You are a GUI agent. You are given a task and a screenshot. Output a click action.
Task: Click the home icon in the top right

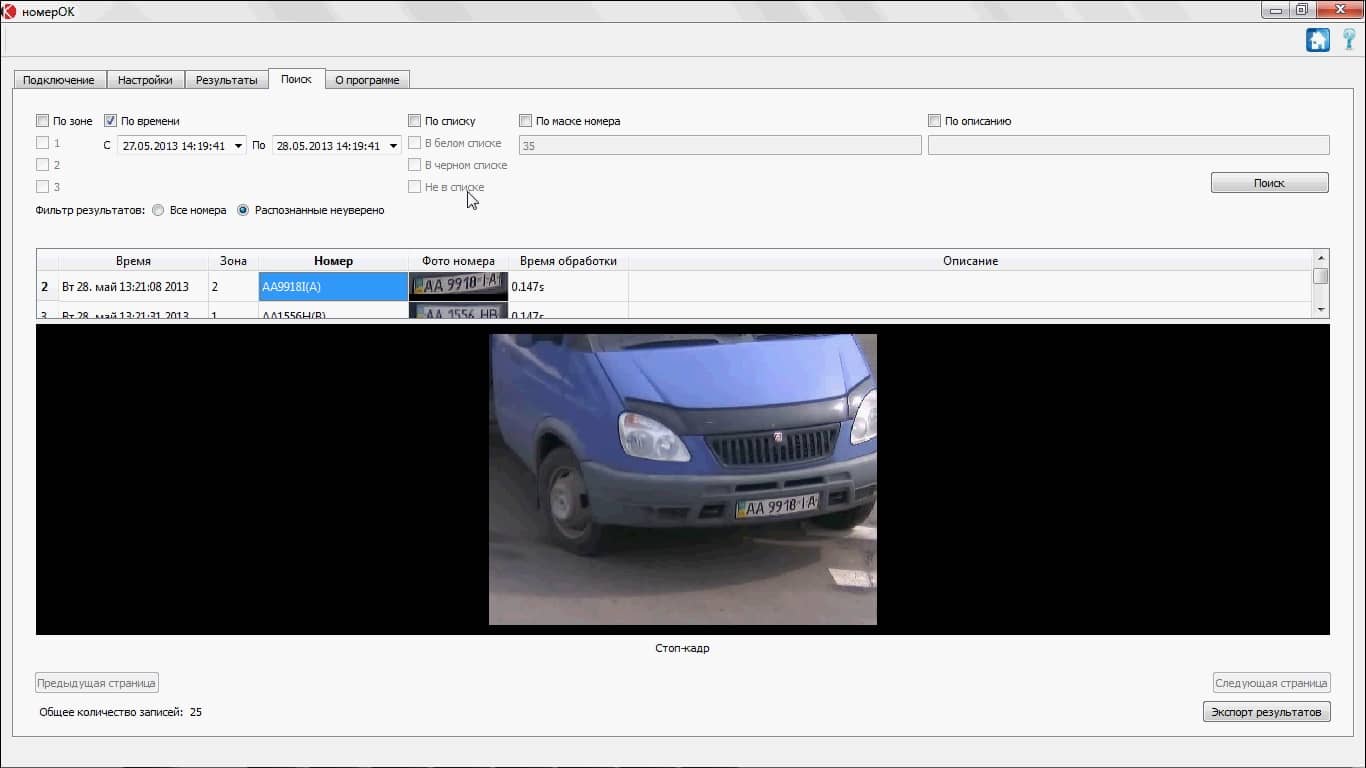tap(1317, 40)
